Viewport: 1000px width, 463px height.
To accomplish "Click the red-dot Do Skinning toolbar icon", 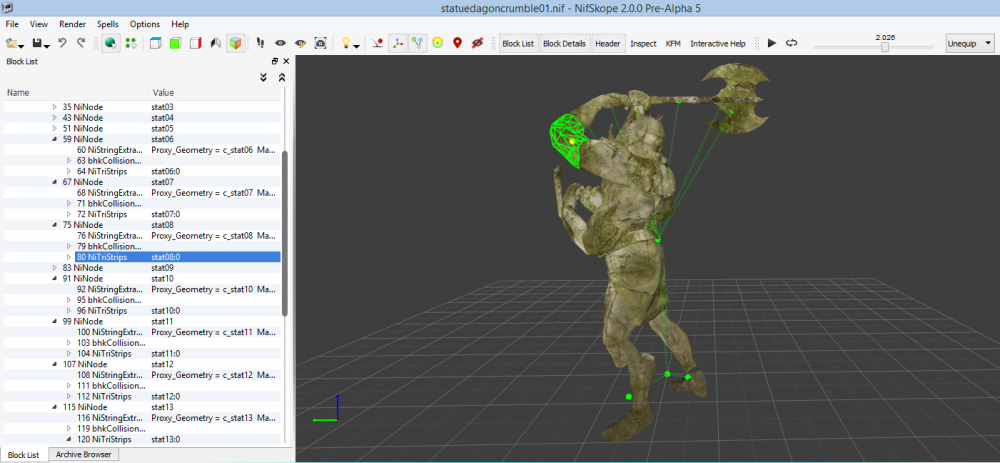I will (x=378, y=43).
